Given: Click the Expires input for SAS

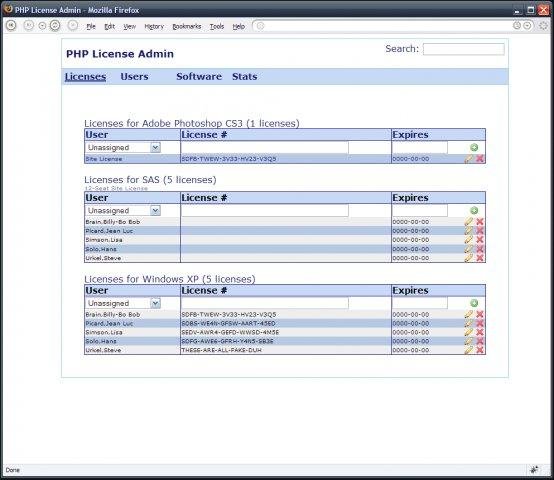Looking at the screenshot, I should pyautogui.click(x=420, y=211).
